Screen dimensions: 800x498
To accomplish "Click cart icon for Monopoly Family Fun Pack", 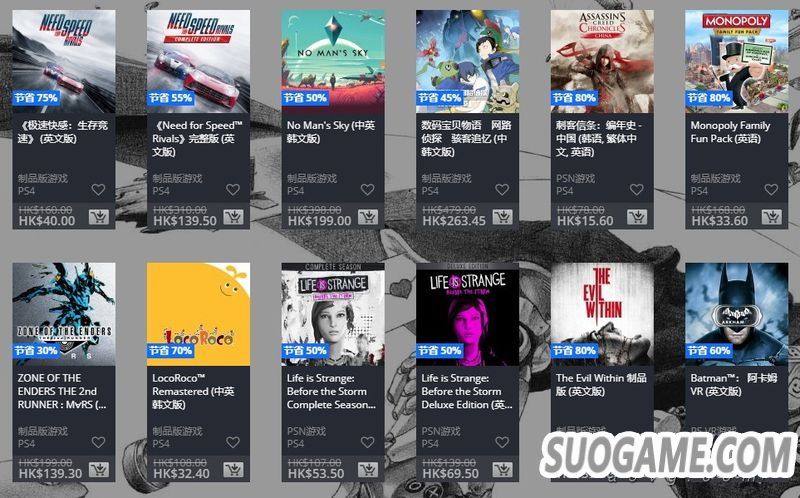I will (x=771, y=217).
